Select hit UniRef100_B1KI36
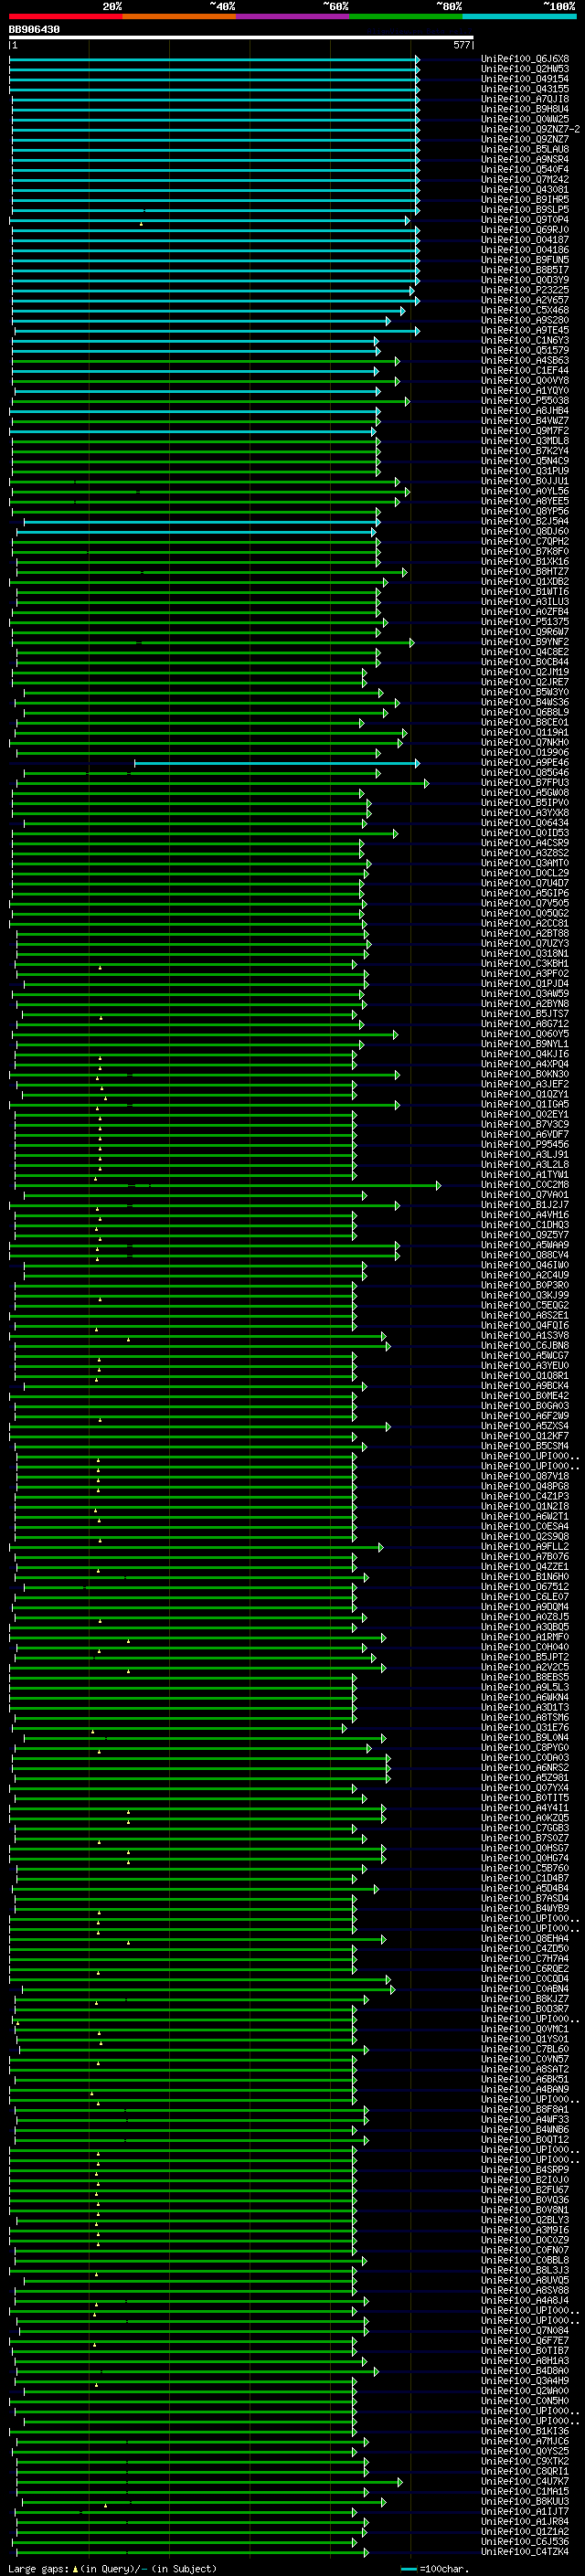 click(525, 2431)
